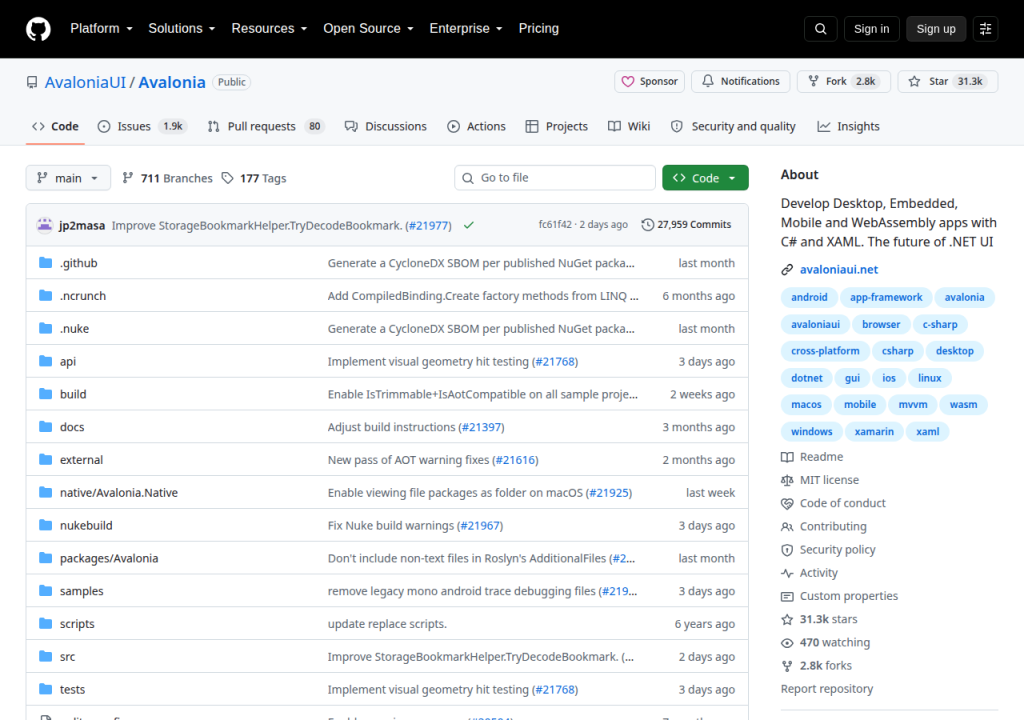Switch to the Pull requests tab
Viewport: 1024px width, 720px height.
coord(266,126)
